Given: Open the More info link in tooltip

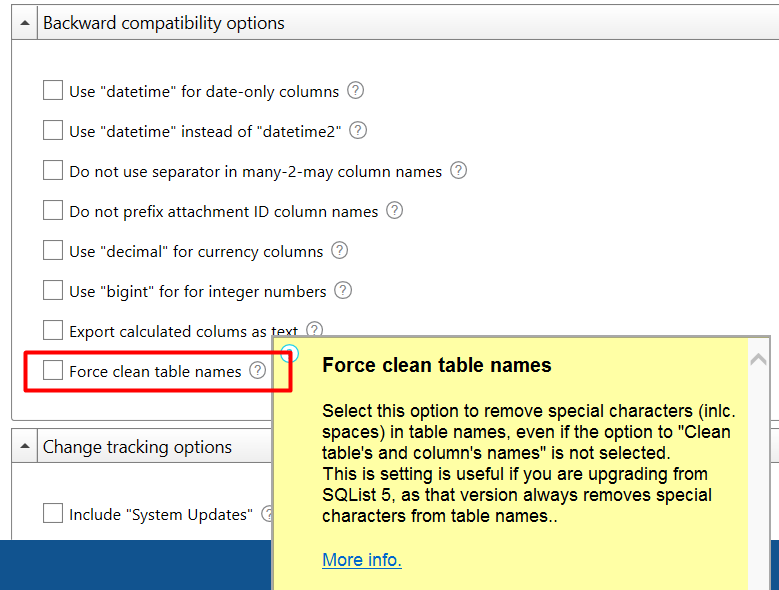Looking at the screenshot, I should coord(362,560).
